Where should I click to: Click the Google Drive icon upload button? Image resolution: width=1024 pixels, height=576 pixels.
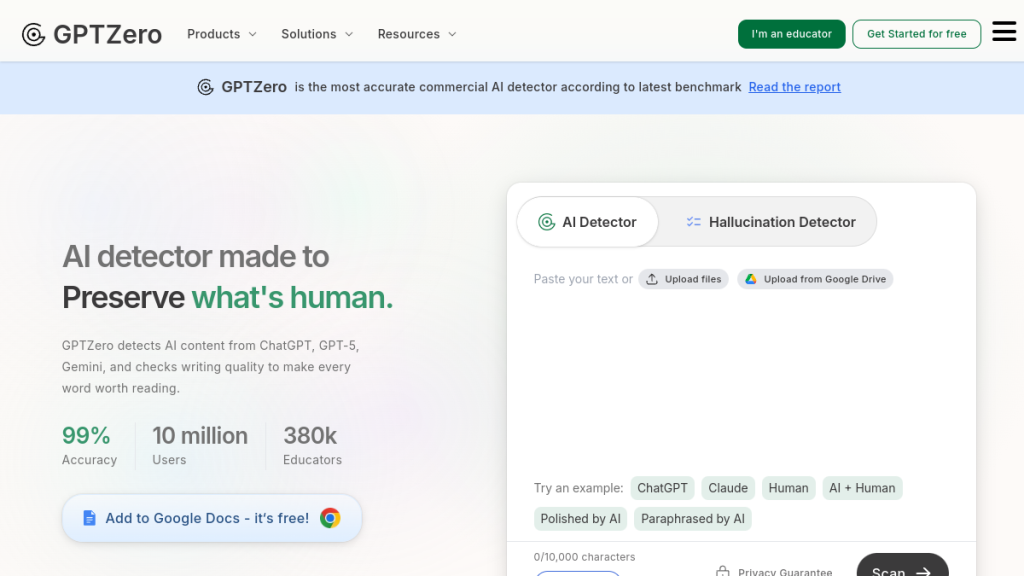(x=750, y=279)
